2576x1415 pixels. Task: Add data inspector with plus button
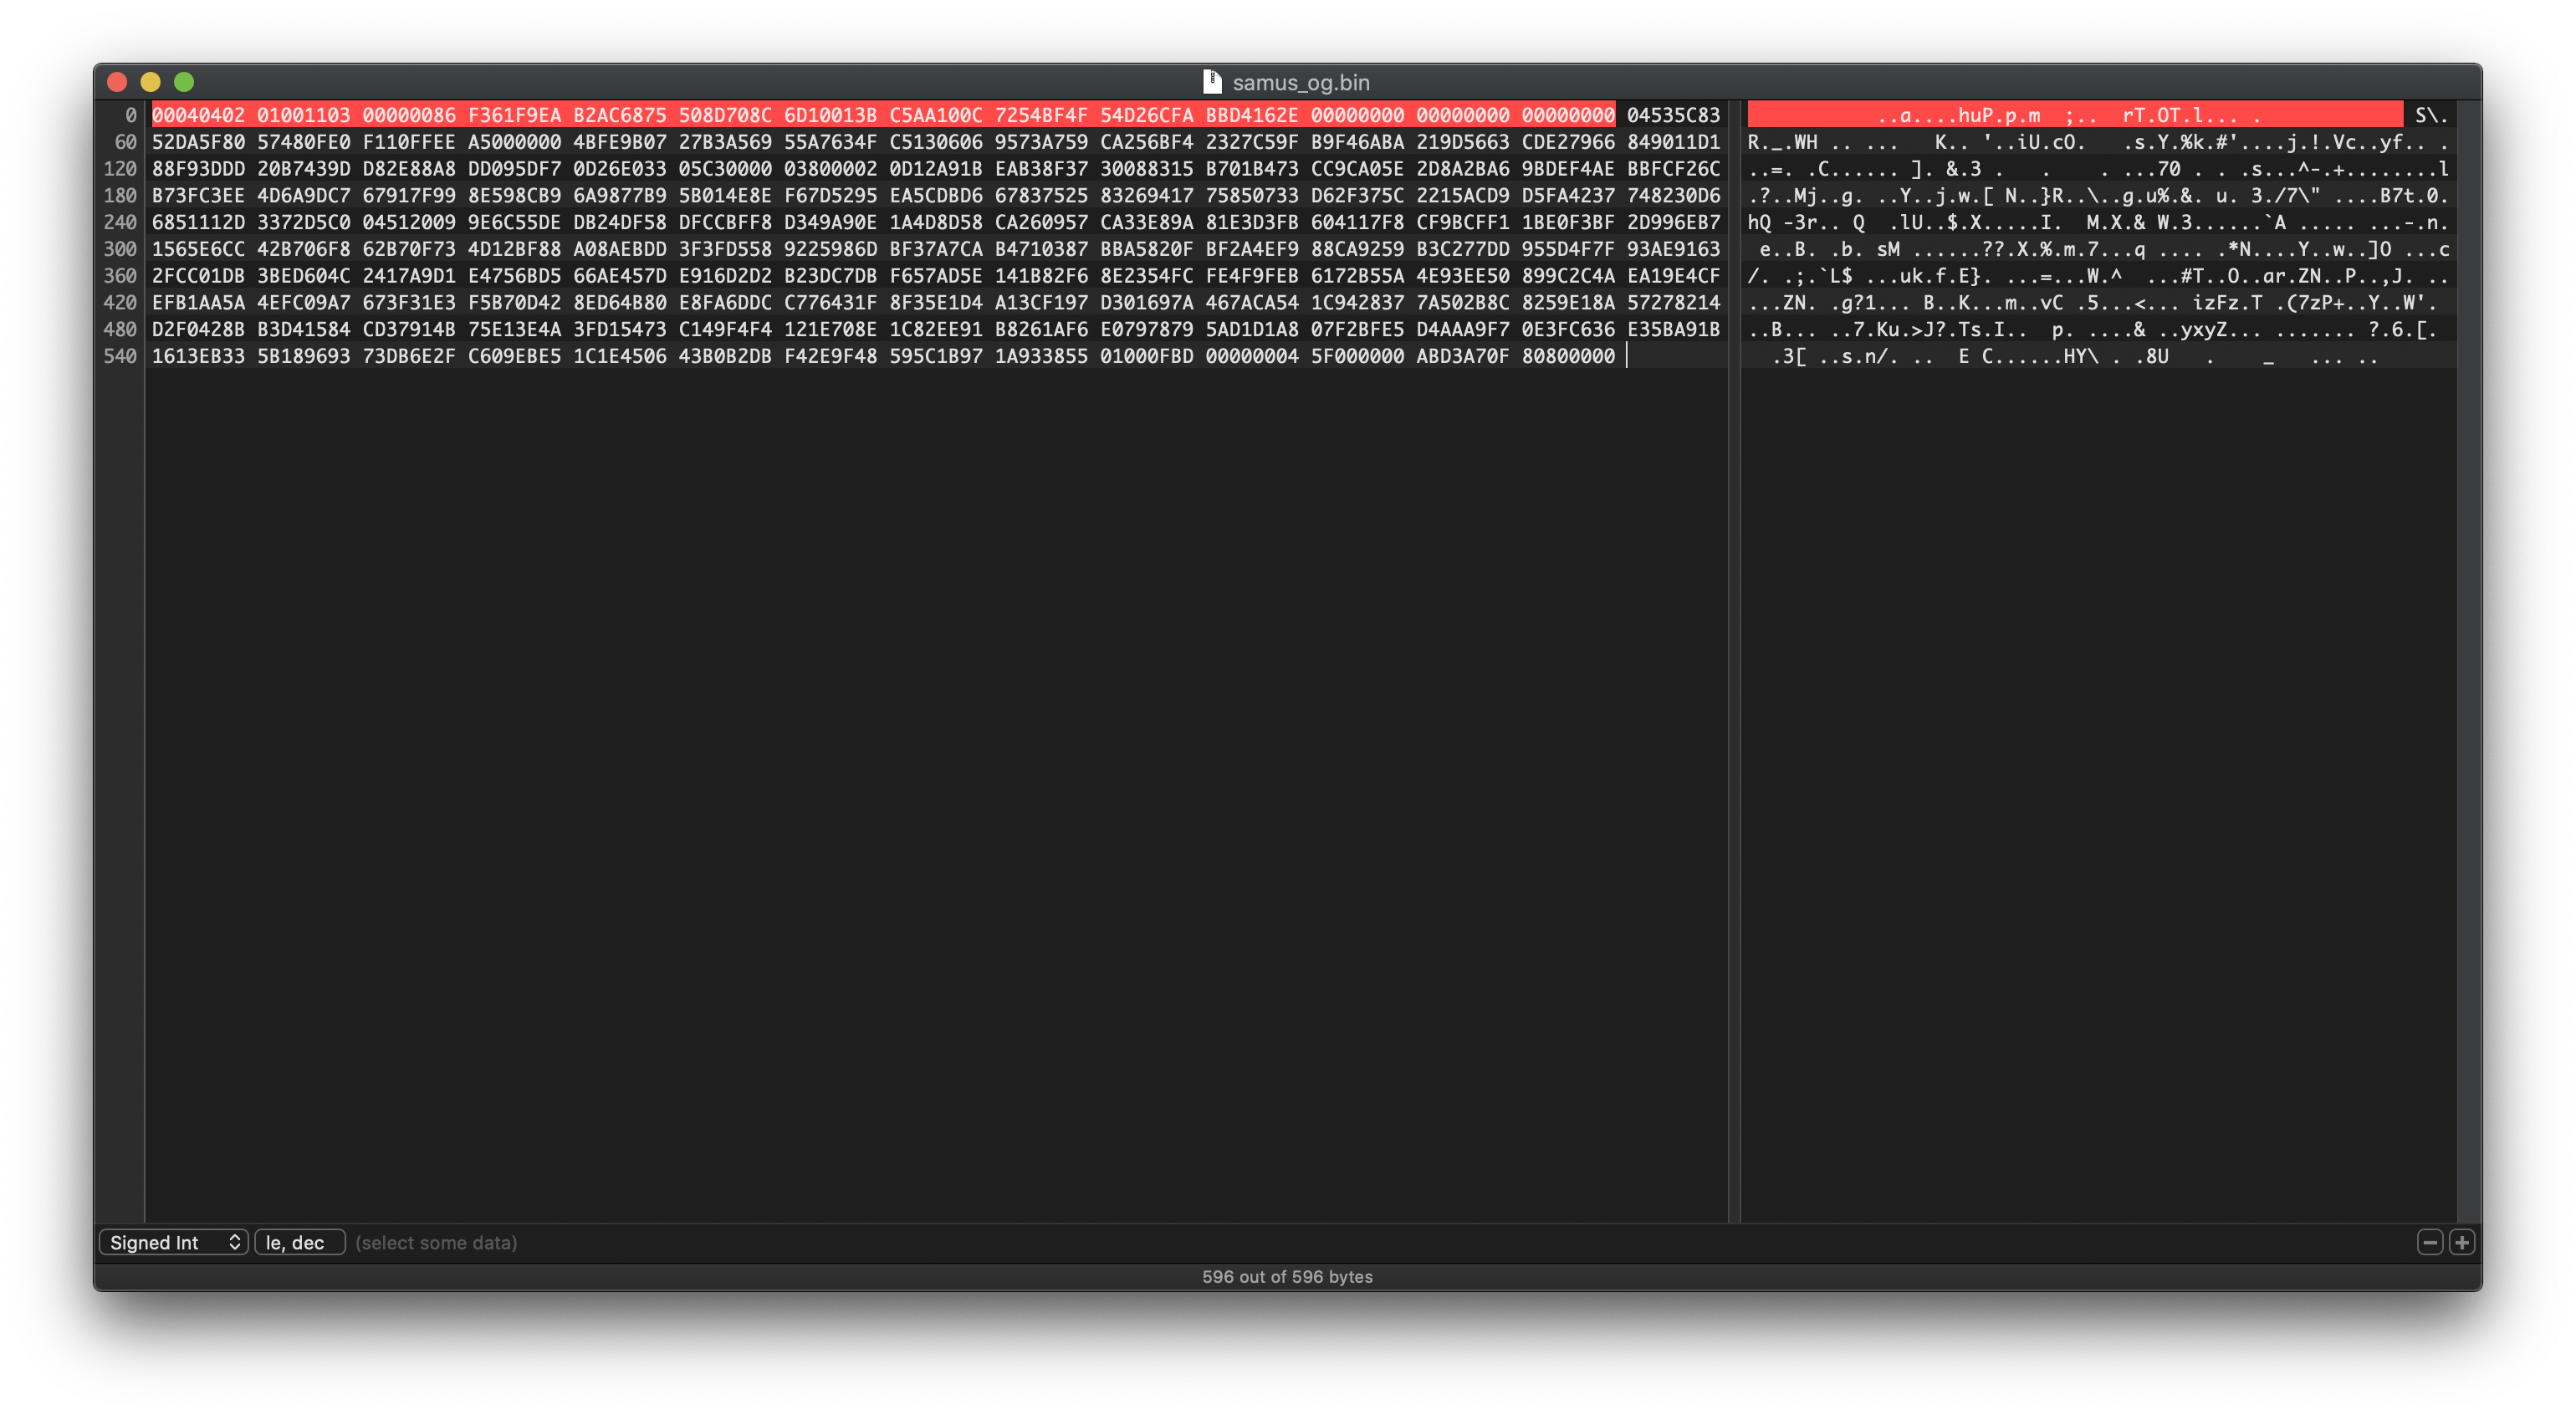pos(2462,1242)
